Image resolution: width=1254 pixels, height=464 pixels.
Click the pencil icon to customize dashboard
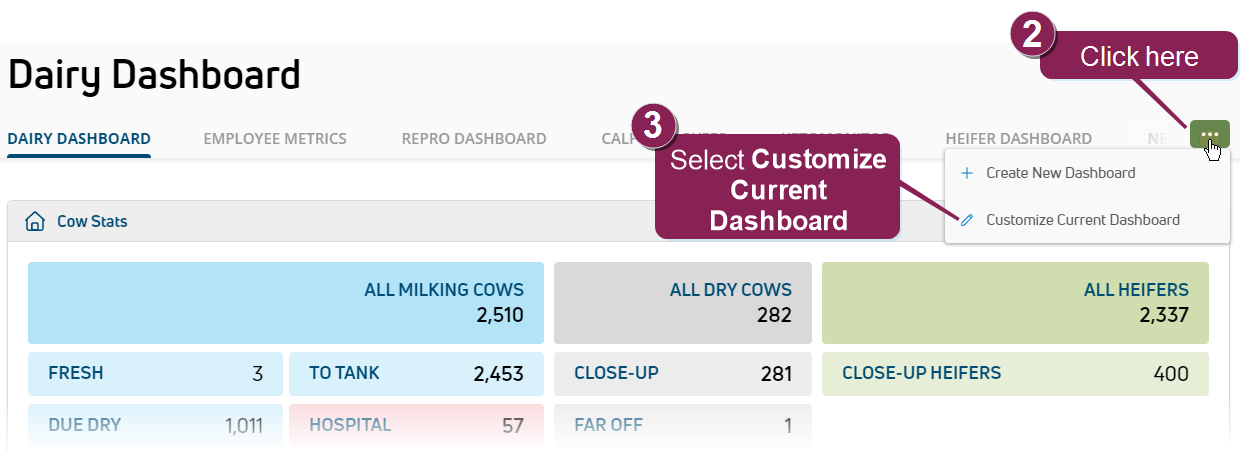pos(967,220)
